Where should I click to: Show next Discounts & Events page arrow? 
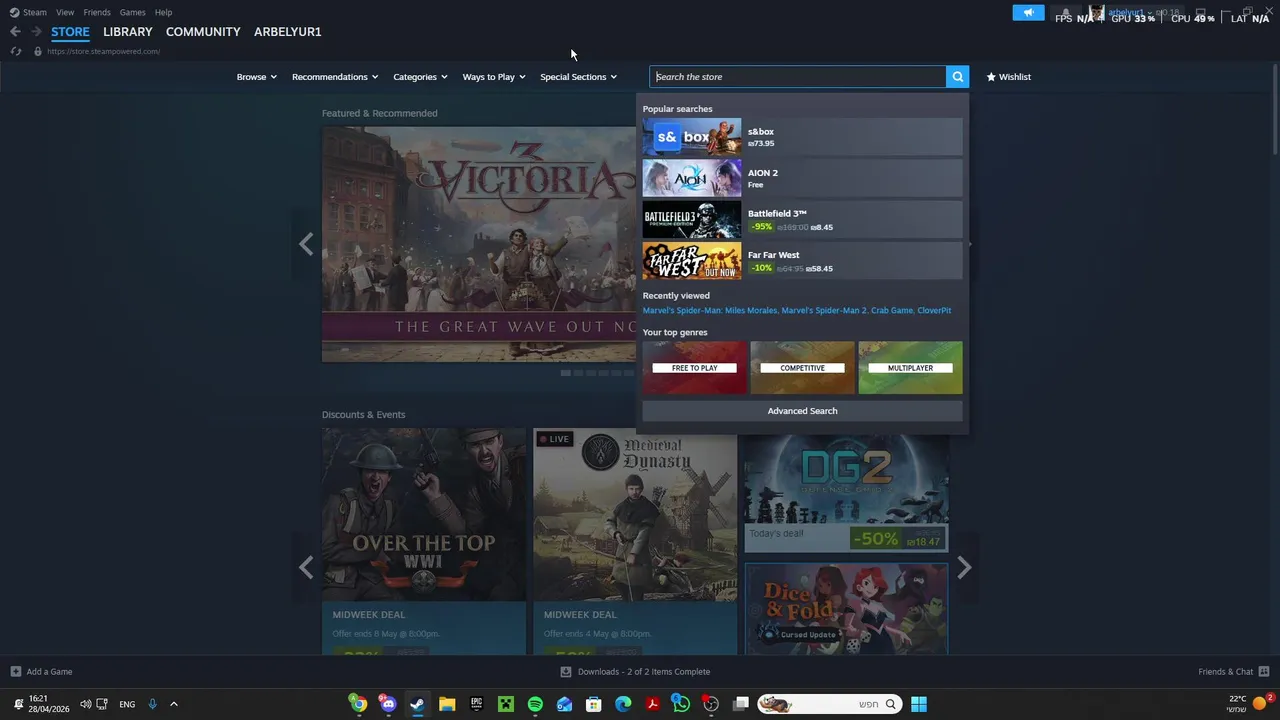[964, 567]
